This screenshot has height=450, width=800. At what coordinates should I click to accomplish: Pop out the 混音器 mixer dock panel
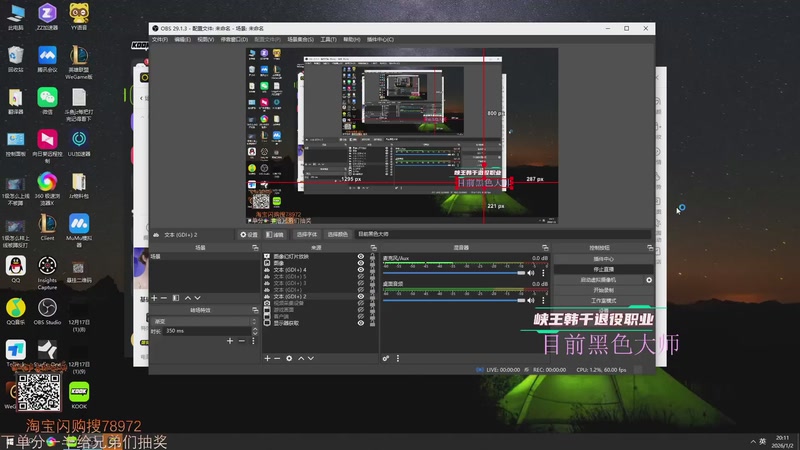pos(545,247)
